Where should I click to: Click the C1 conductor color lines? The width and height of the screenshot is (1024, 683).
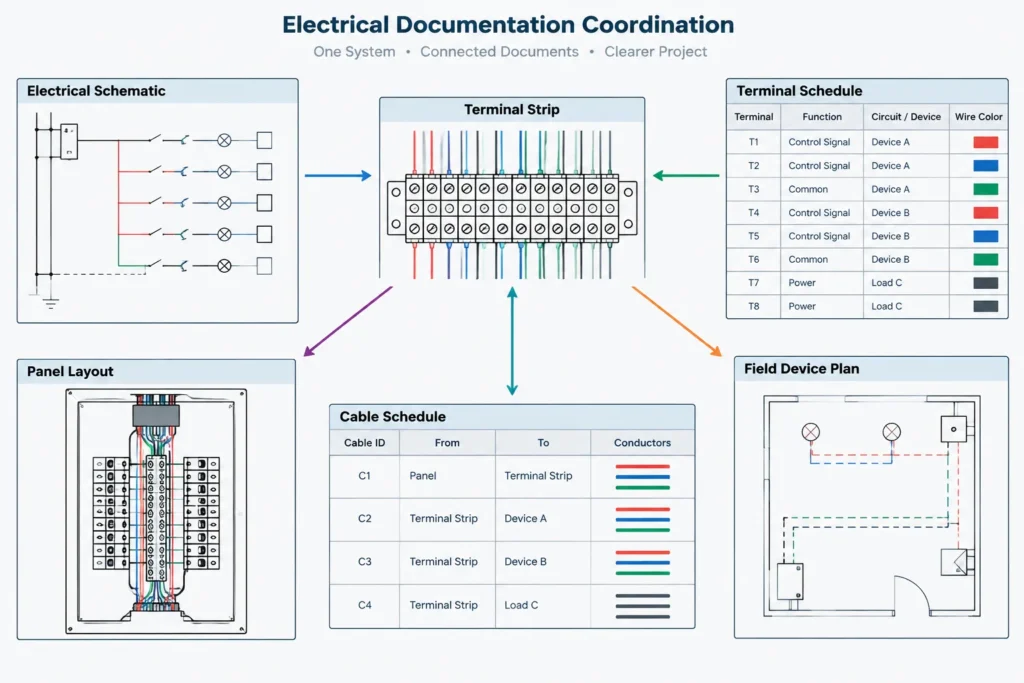click(643, 477)
